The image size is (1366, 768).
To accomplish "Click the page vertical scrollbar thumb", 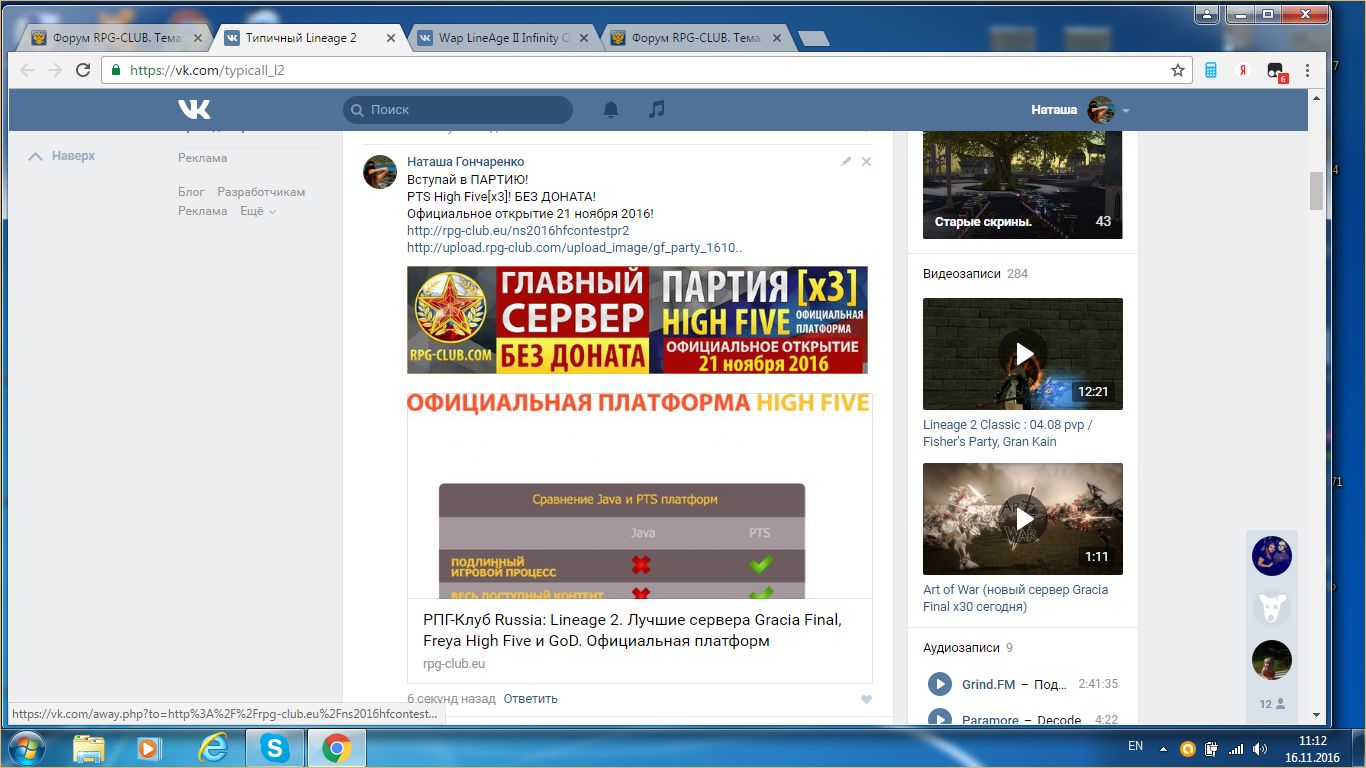I will click(1317, 190).
